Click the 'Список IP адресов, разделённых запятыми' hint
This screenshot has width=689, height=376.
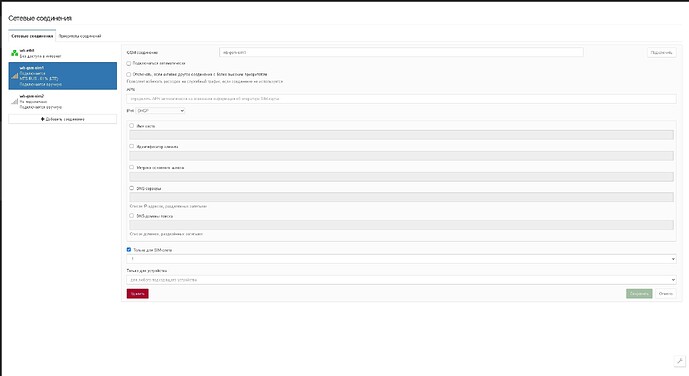(168, 206)
